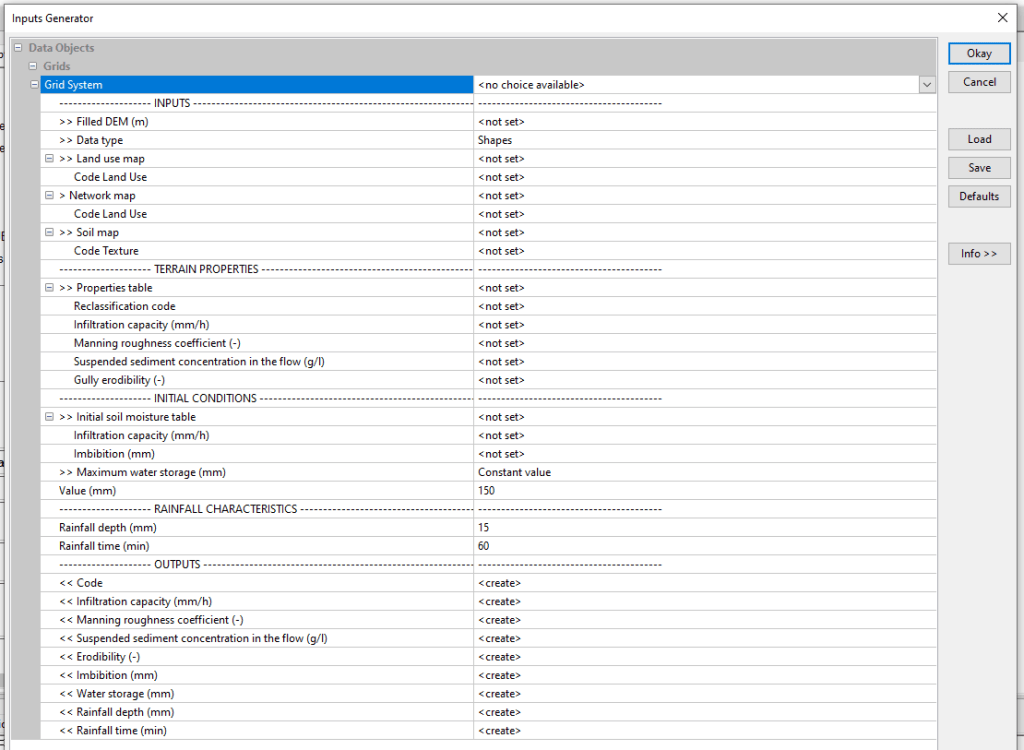Edit the Rainfall depth value 15
Viewport: 1024px width, 750px height.
pos(705,527)
